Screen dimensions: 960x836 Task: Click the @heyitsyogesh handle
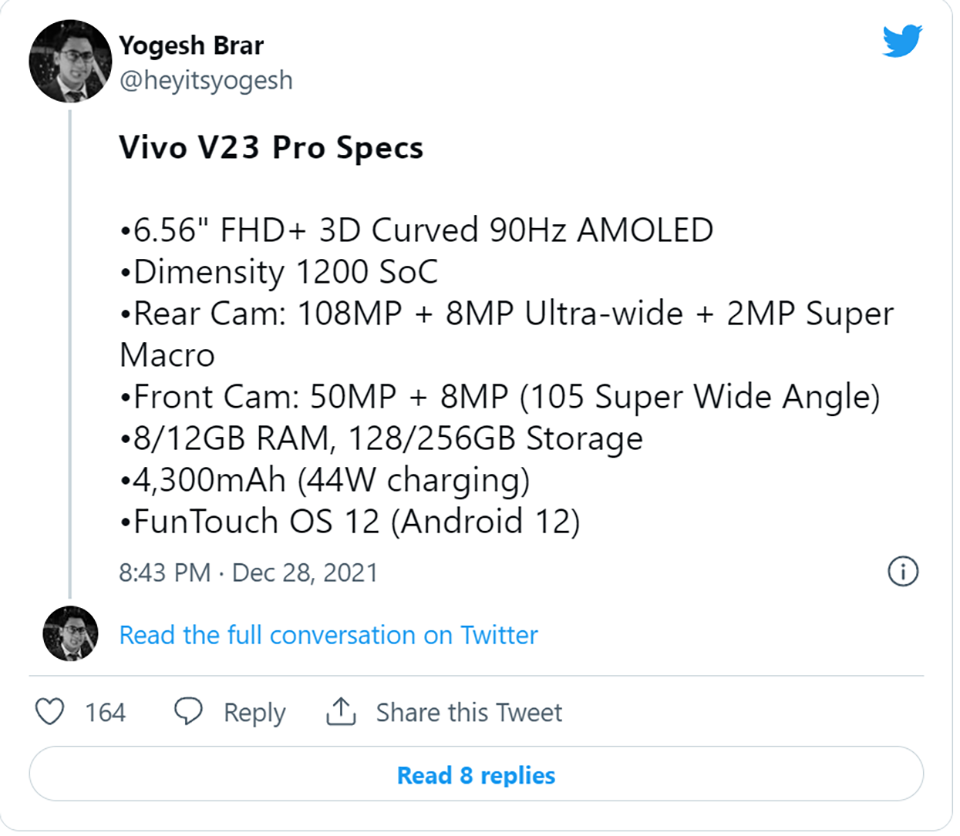(x=205, y=80)
